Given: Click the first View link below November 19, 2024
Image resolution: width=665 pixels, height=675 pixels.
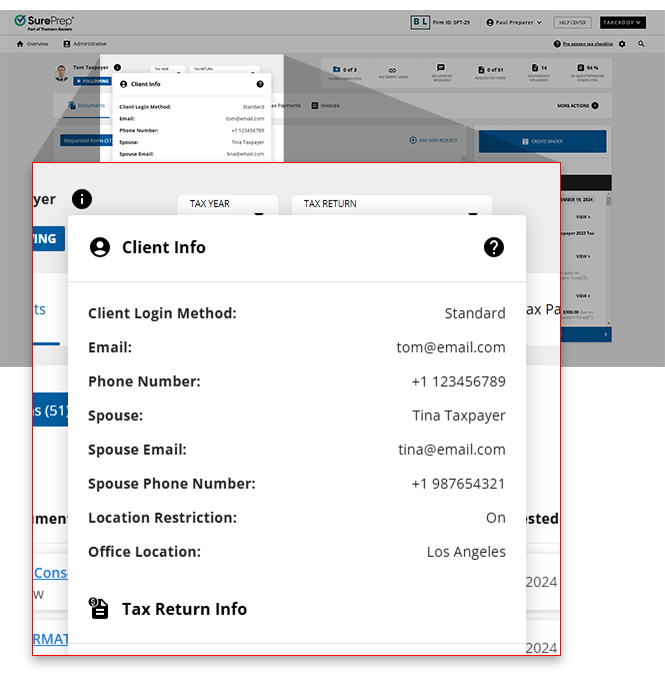Looking at the screenshot, I should 583,217.
